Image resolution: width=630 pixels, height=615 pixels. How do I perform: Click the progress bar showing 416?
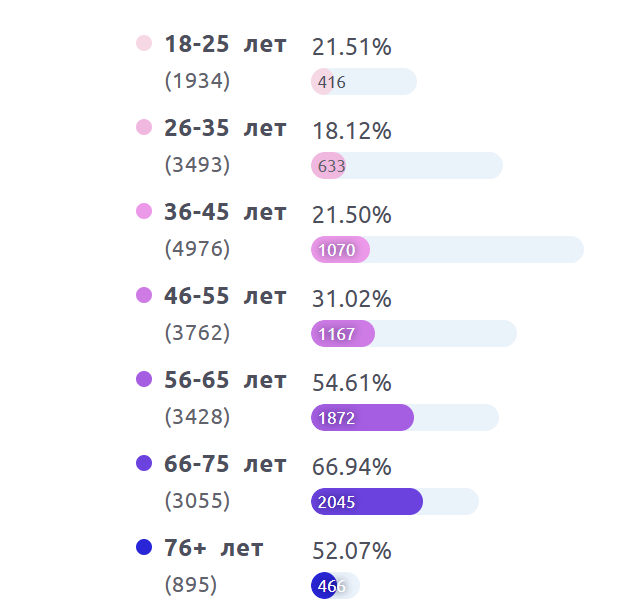click(x=364, y=82)
